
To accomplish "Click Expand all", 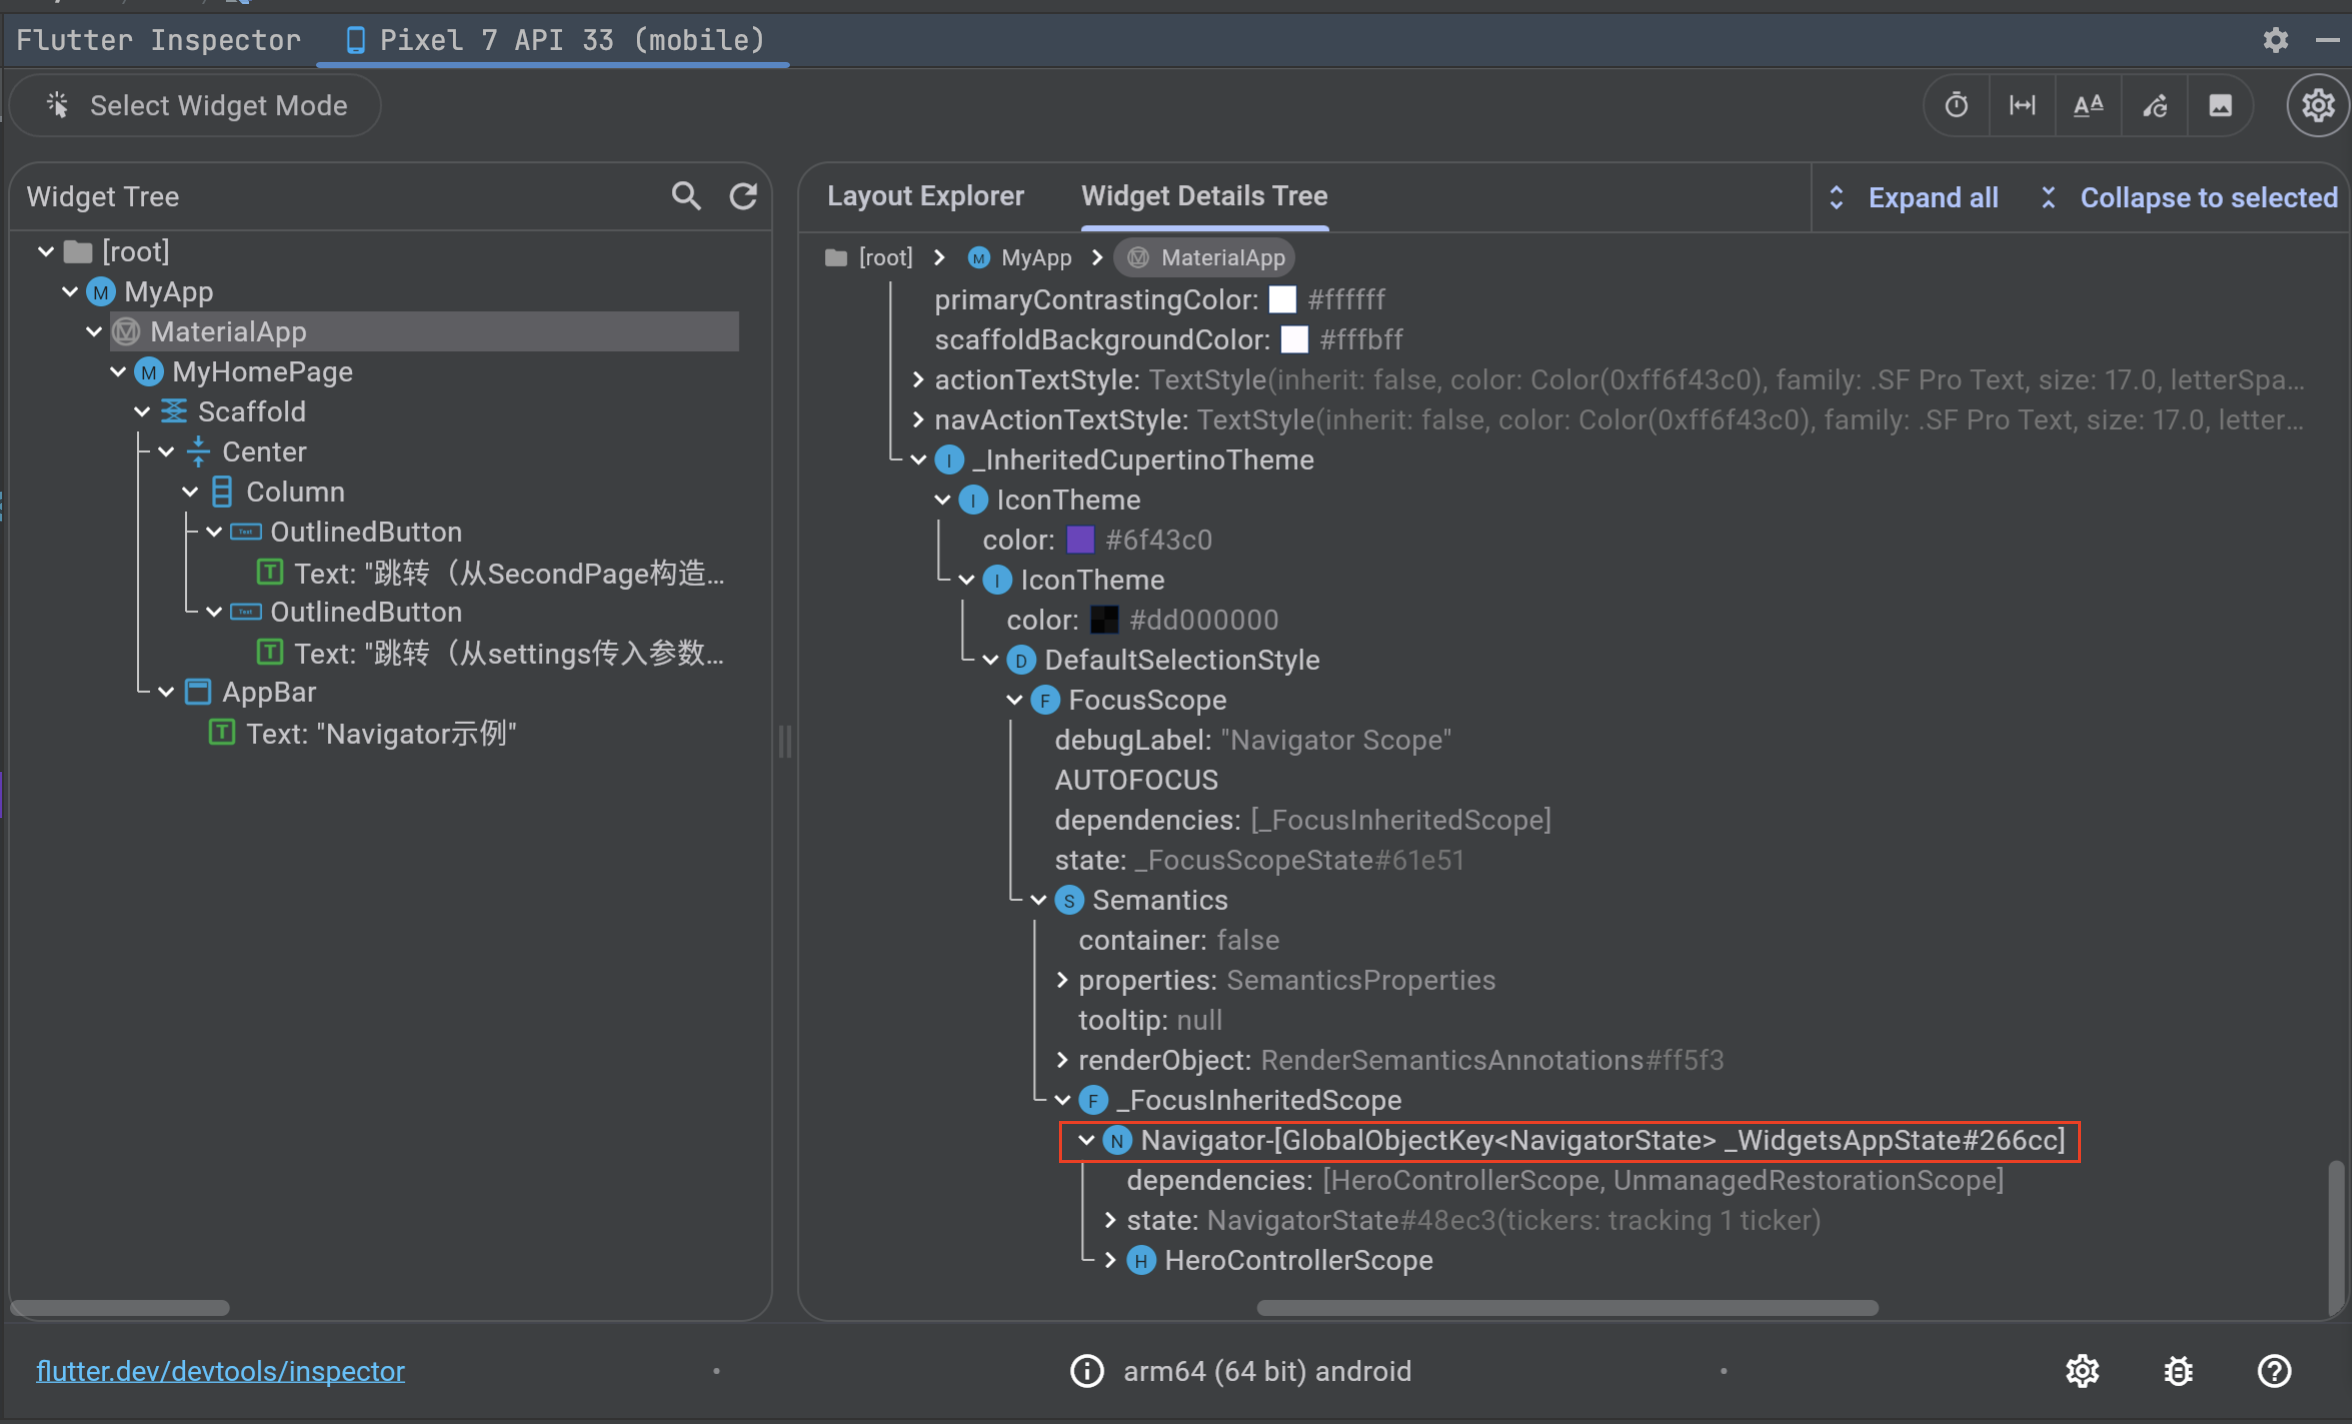I will coord(1913,198).
